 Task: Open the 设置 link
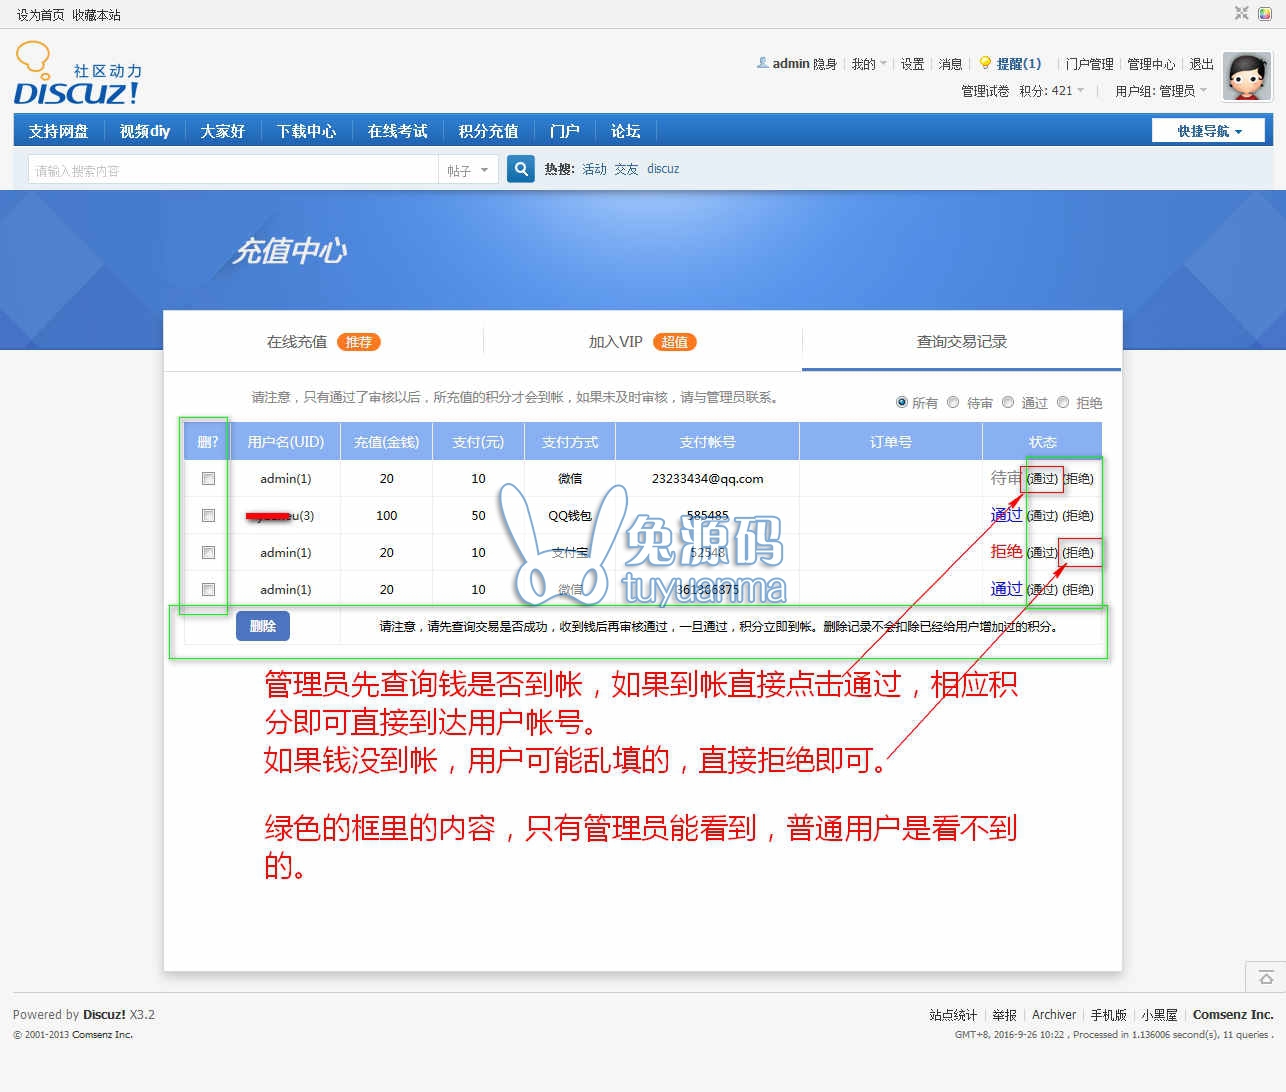[x=912, y=64]
